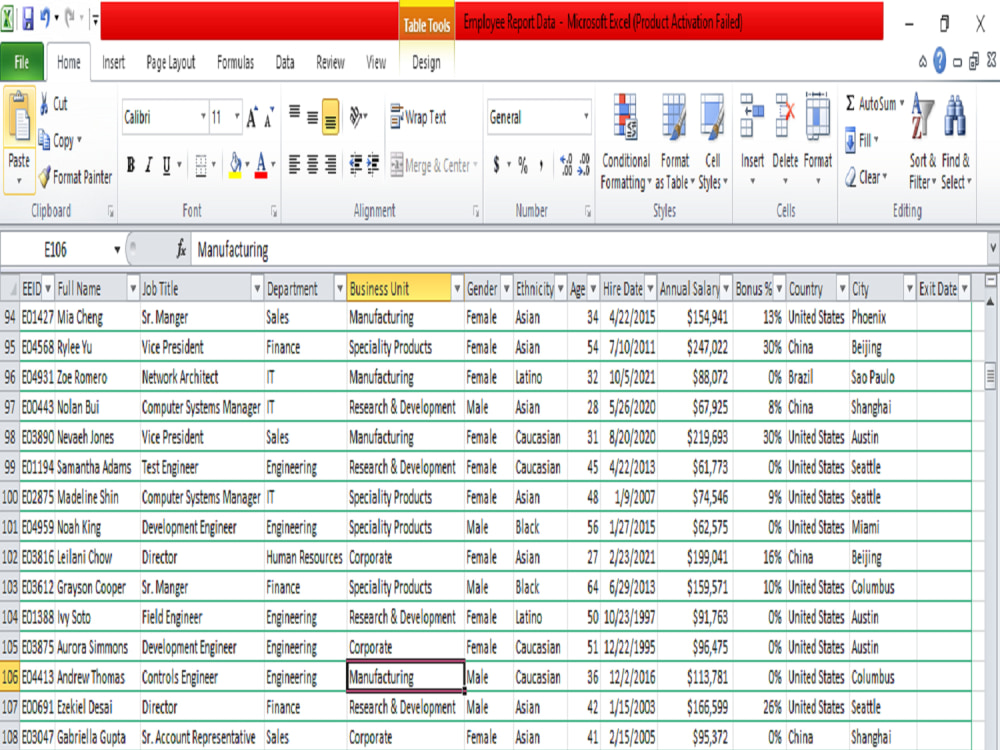The image size is (1000, 750).
Task: Click the Undo arrow icon
Action: tap(45, 18)
